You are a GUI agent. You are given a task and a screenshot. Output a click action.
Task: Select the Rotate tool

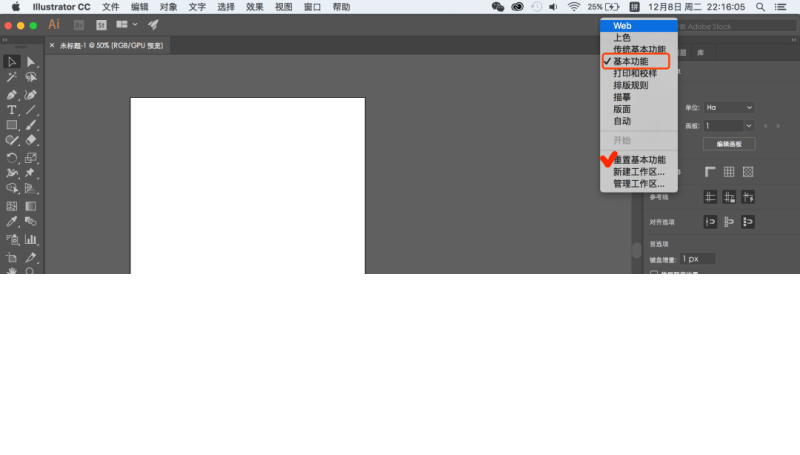click(x=12, y=158)
